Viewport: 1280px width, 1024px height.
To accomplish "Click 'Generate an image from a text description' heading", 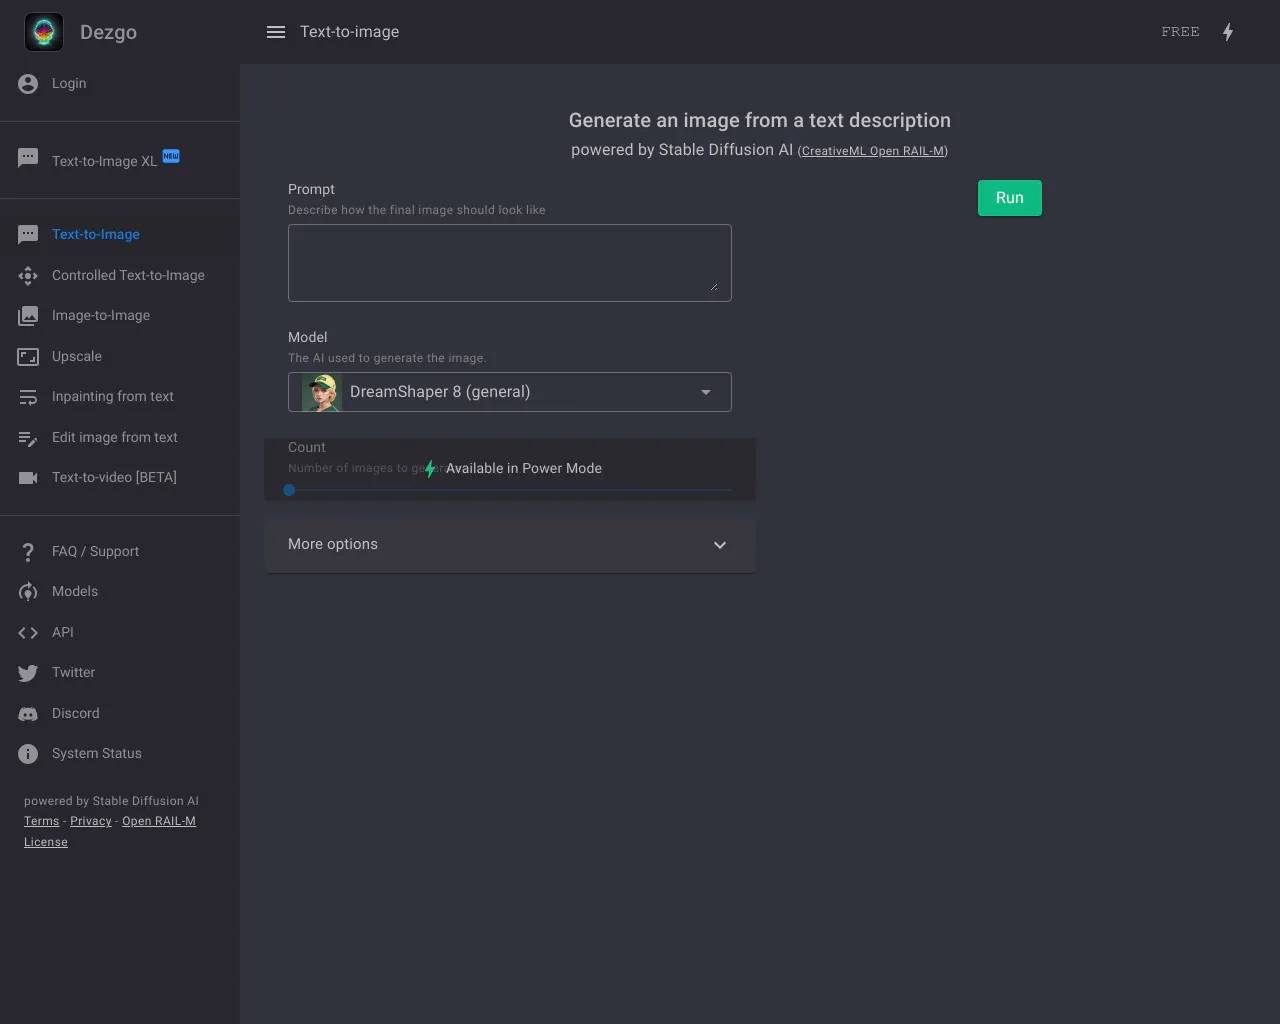I will [x=760, y=120].
